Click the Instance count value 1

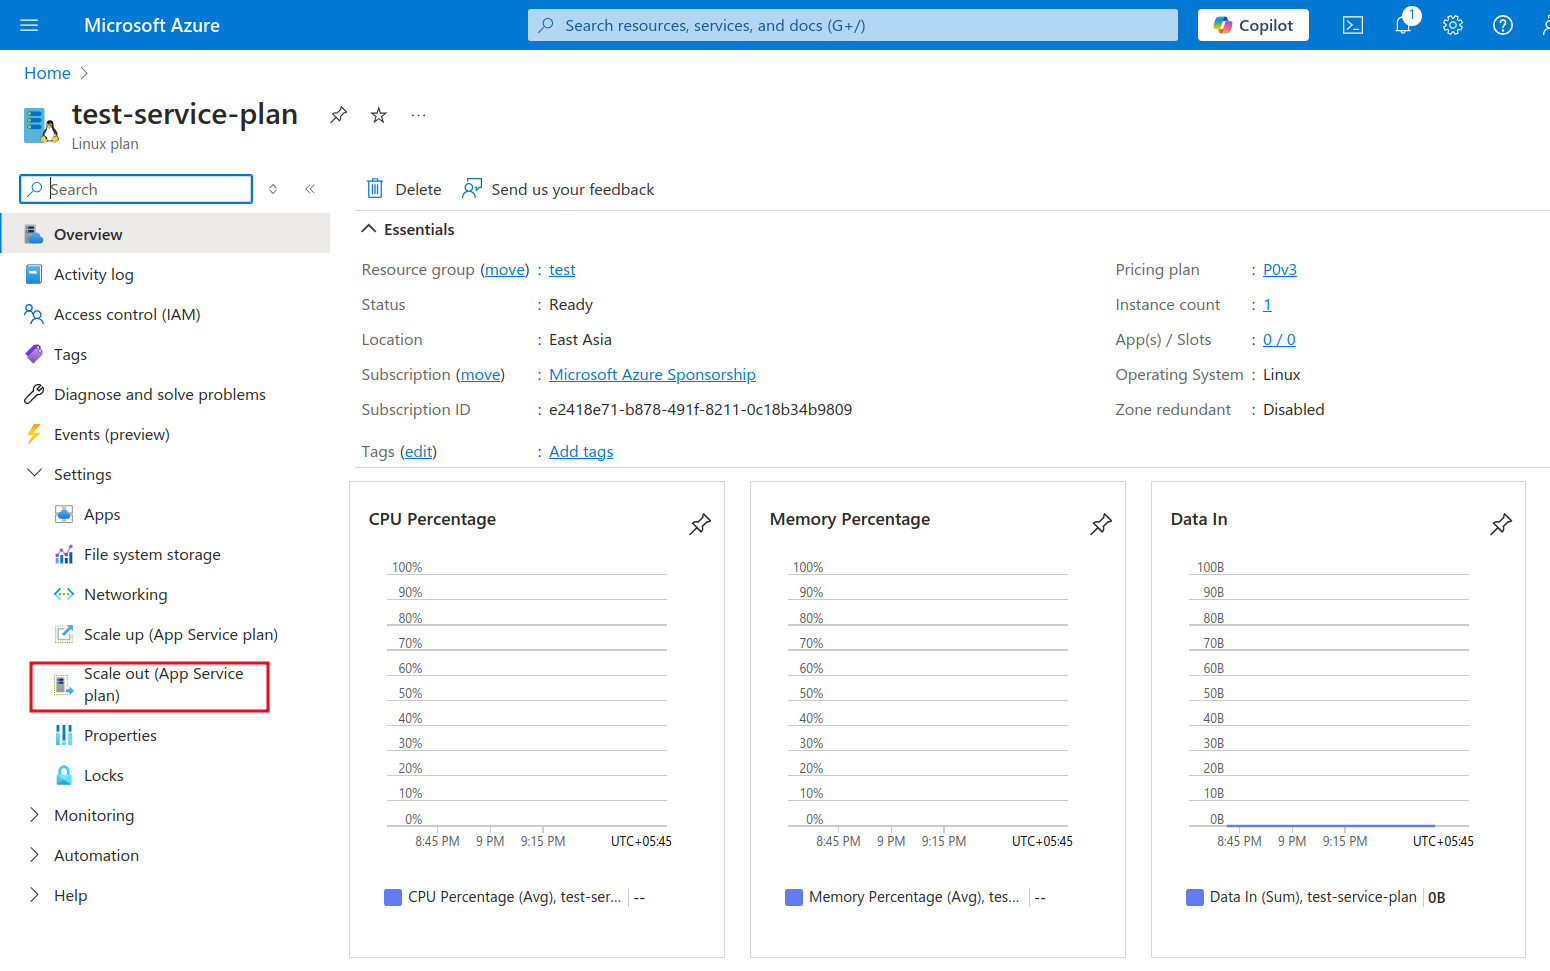point(1267,305)
